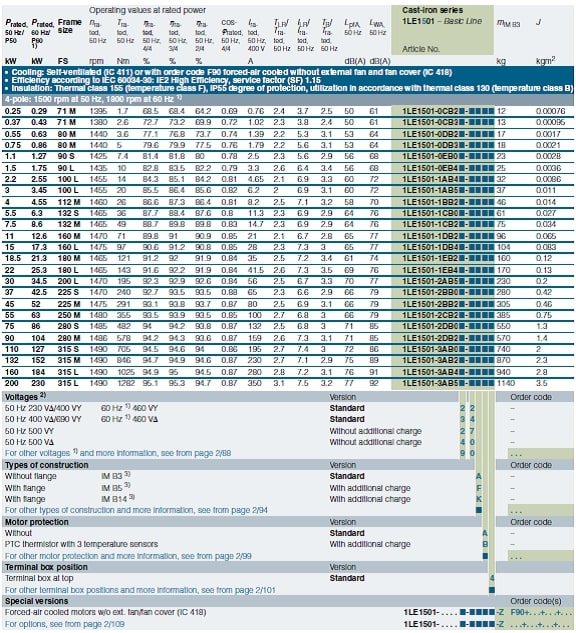
Task: Click article number 1LE1501-1EB4
Action: (x=430, y=270)
